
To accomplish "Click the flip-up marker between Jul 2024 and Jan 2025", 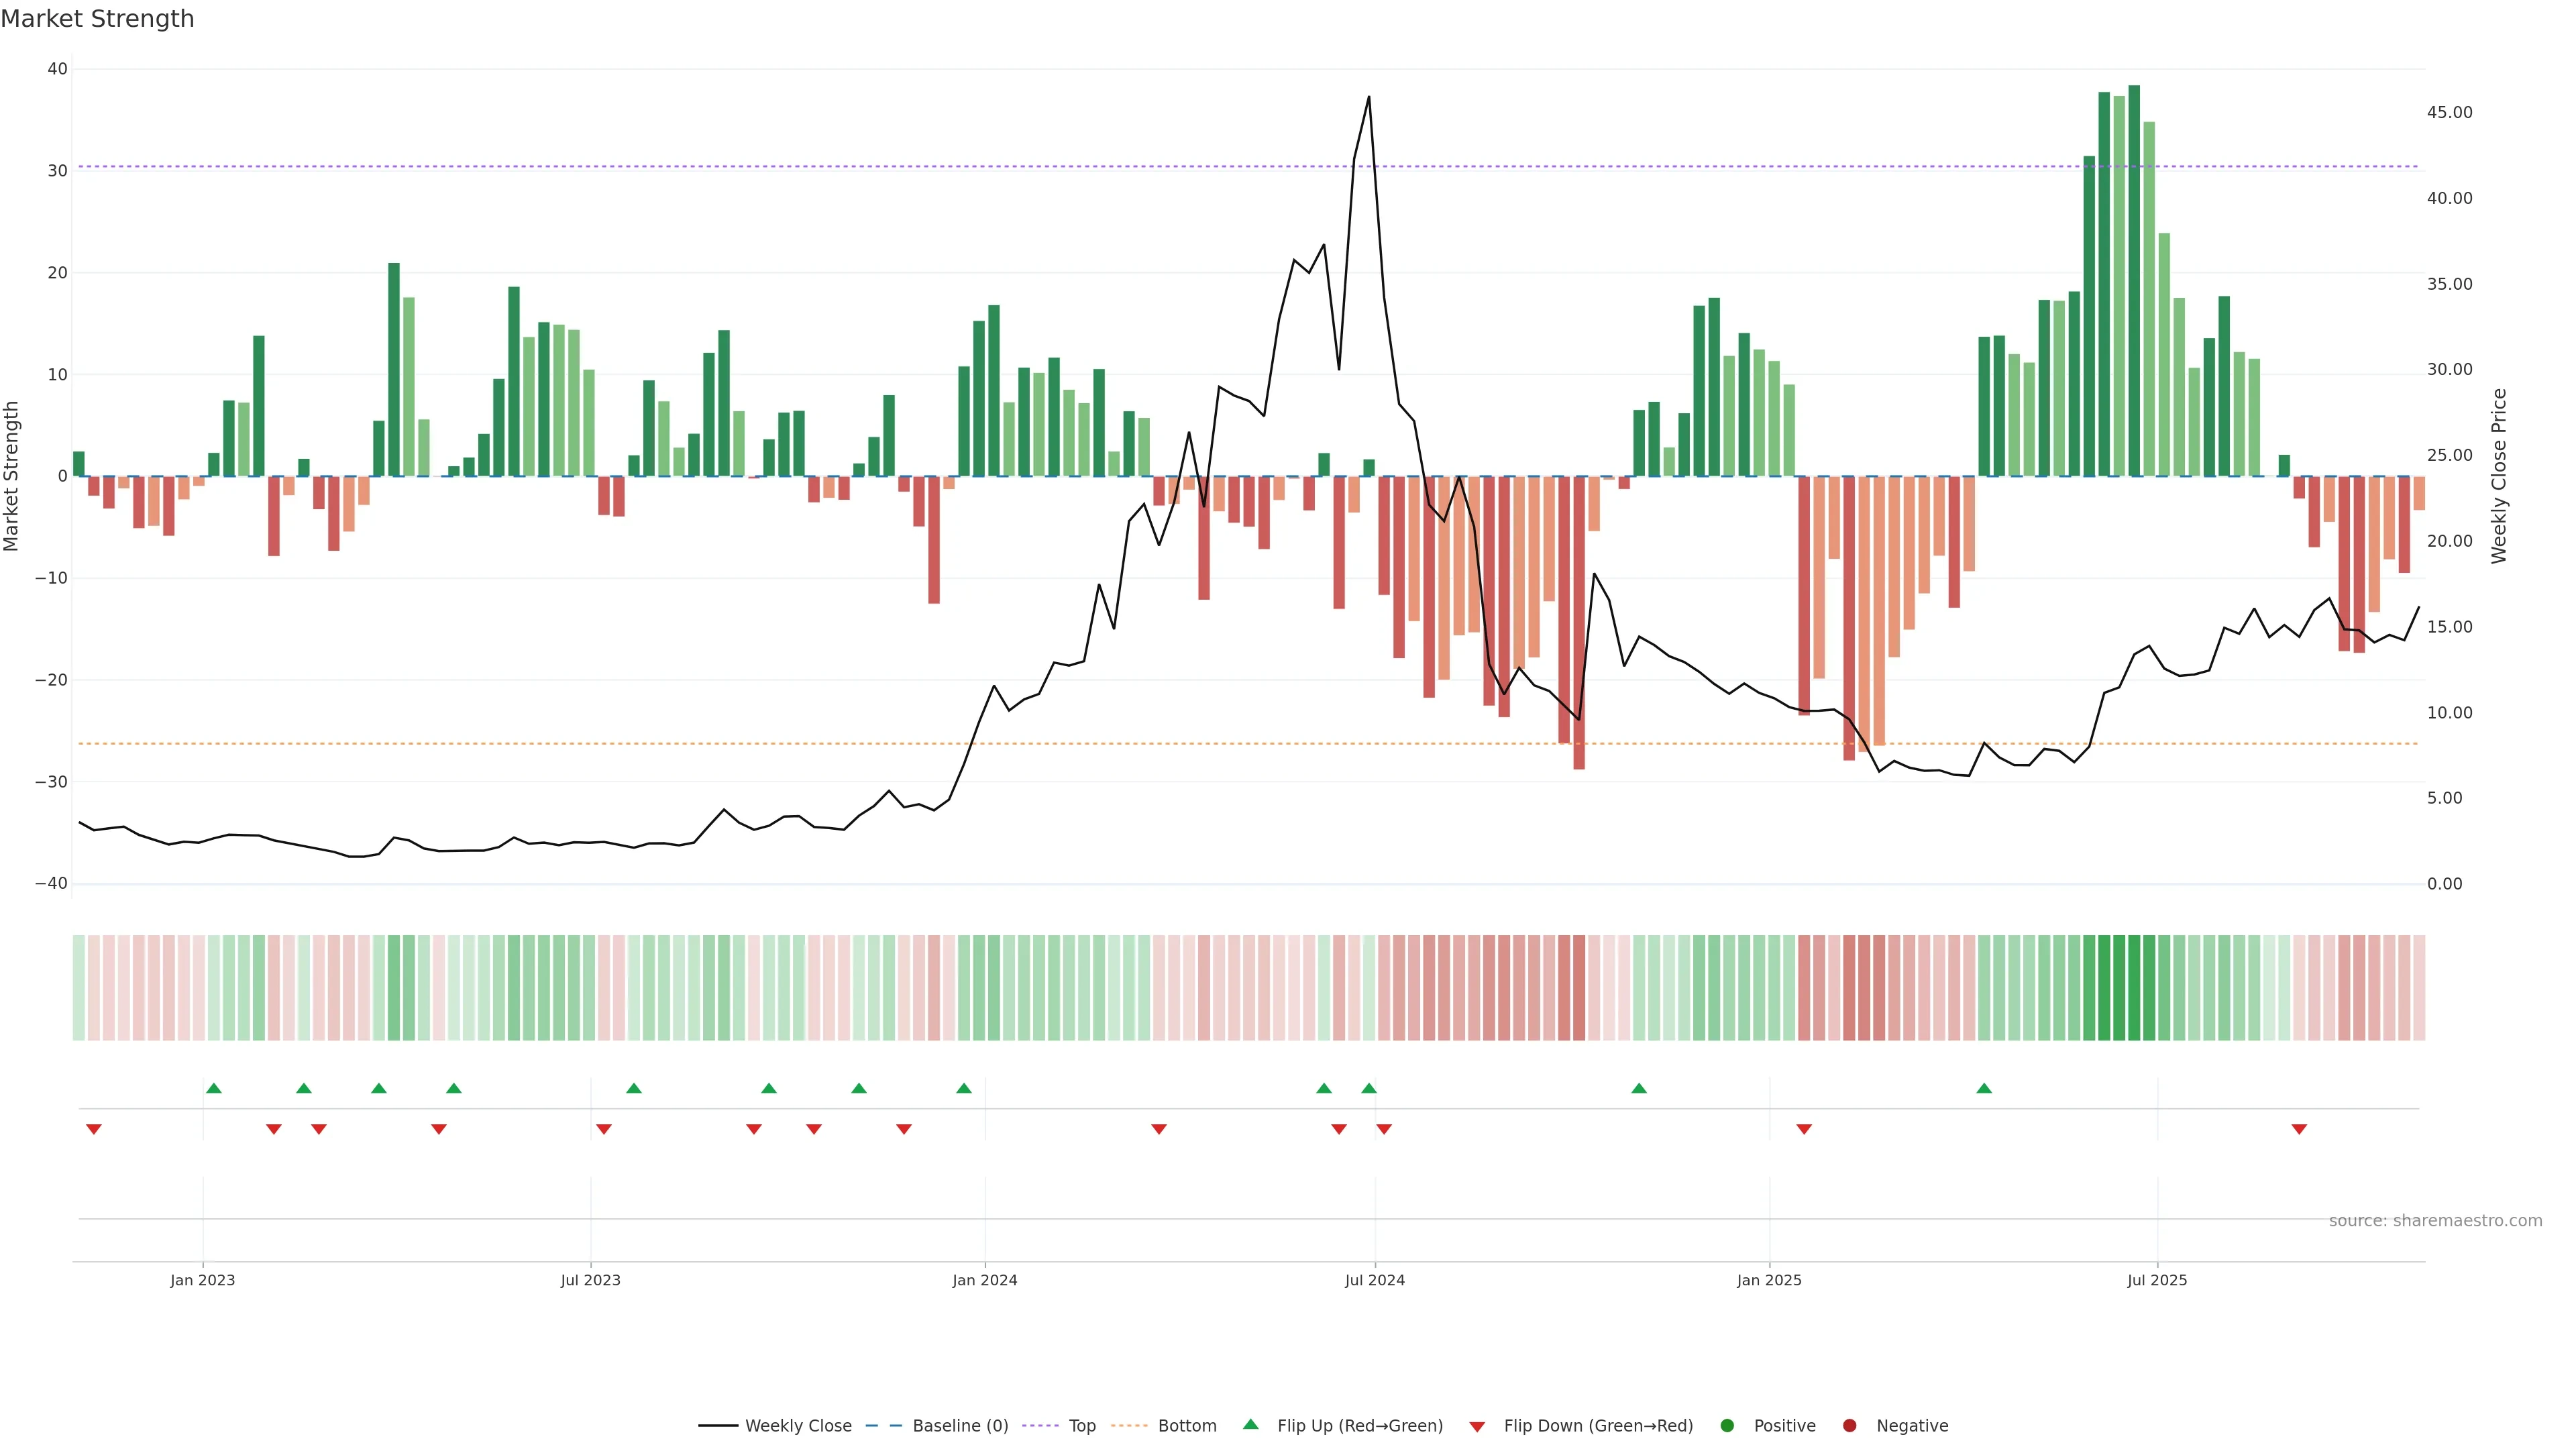I will [1639, 1088].
